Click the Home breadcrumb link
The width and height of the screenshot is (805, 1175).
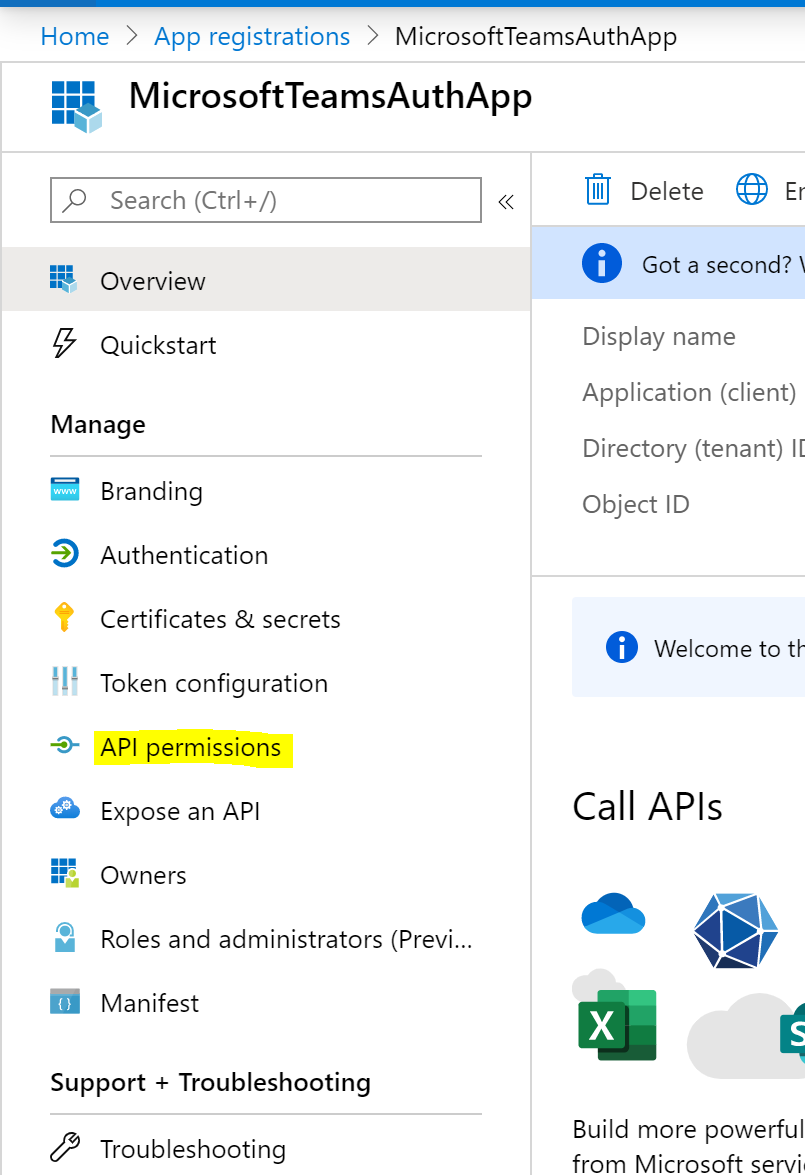(75, 37)
